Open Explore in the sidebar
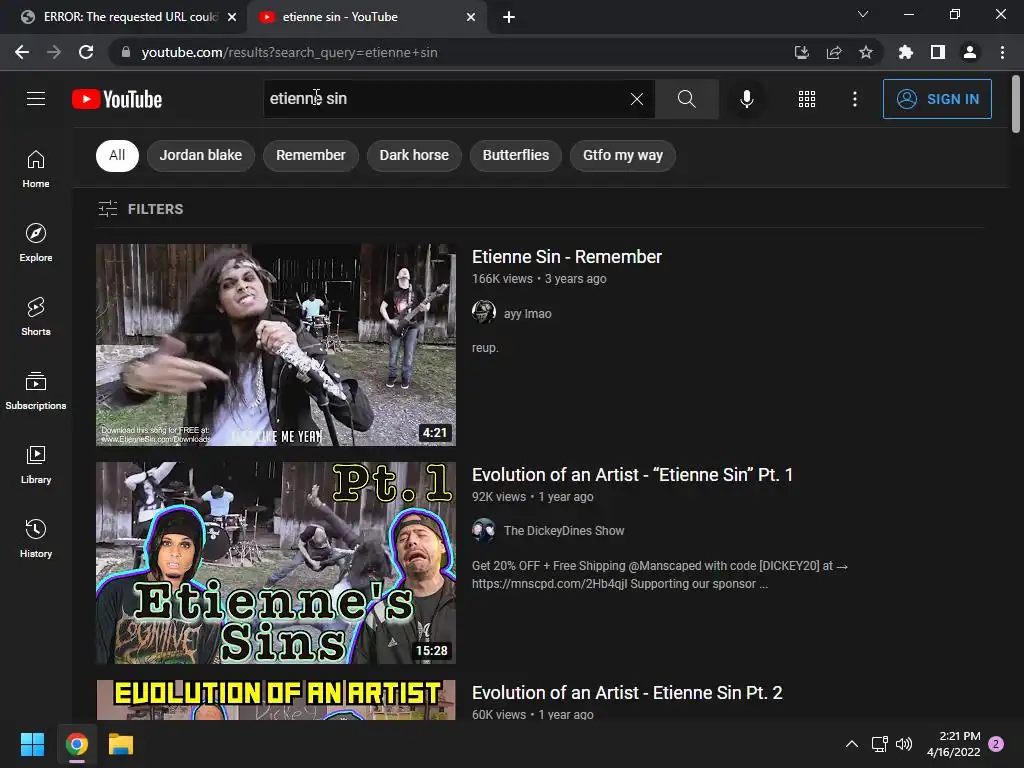Screen dimensions: 1024x768 point(36,243)
